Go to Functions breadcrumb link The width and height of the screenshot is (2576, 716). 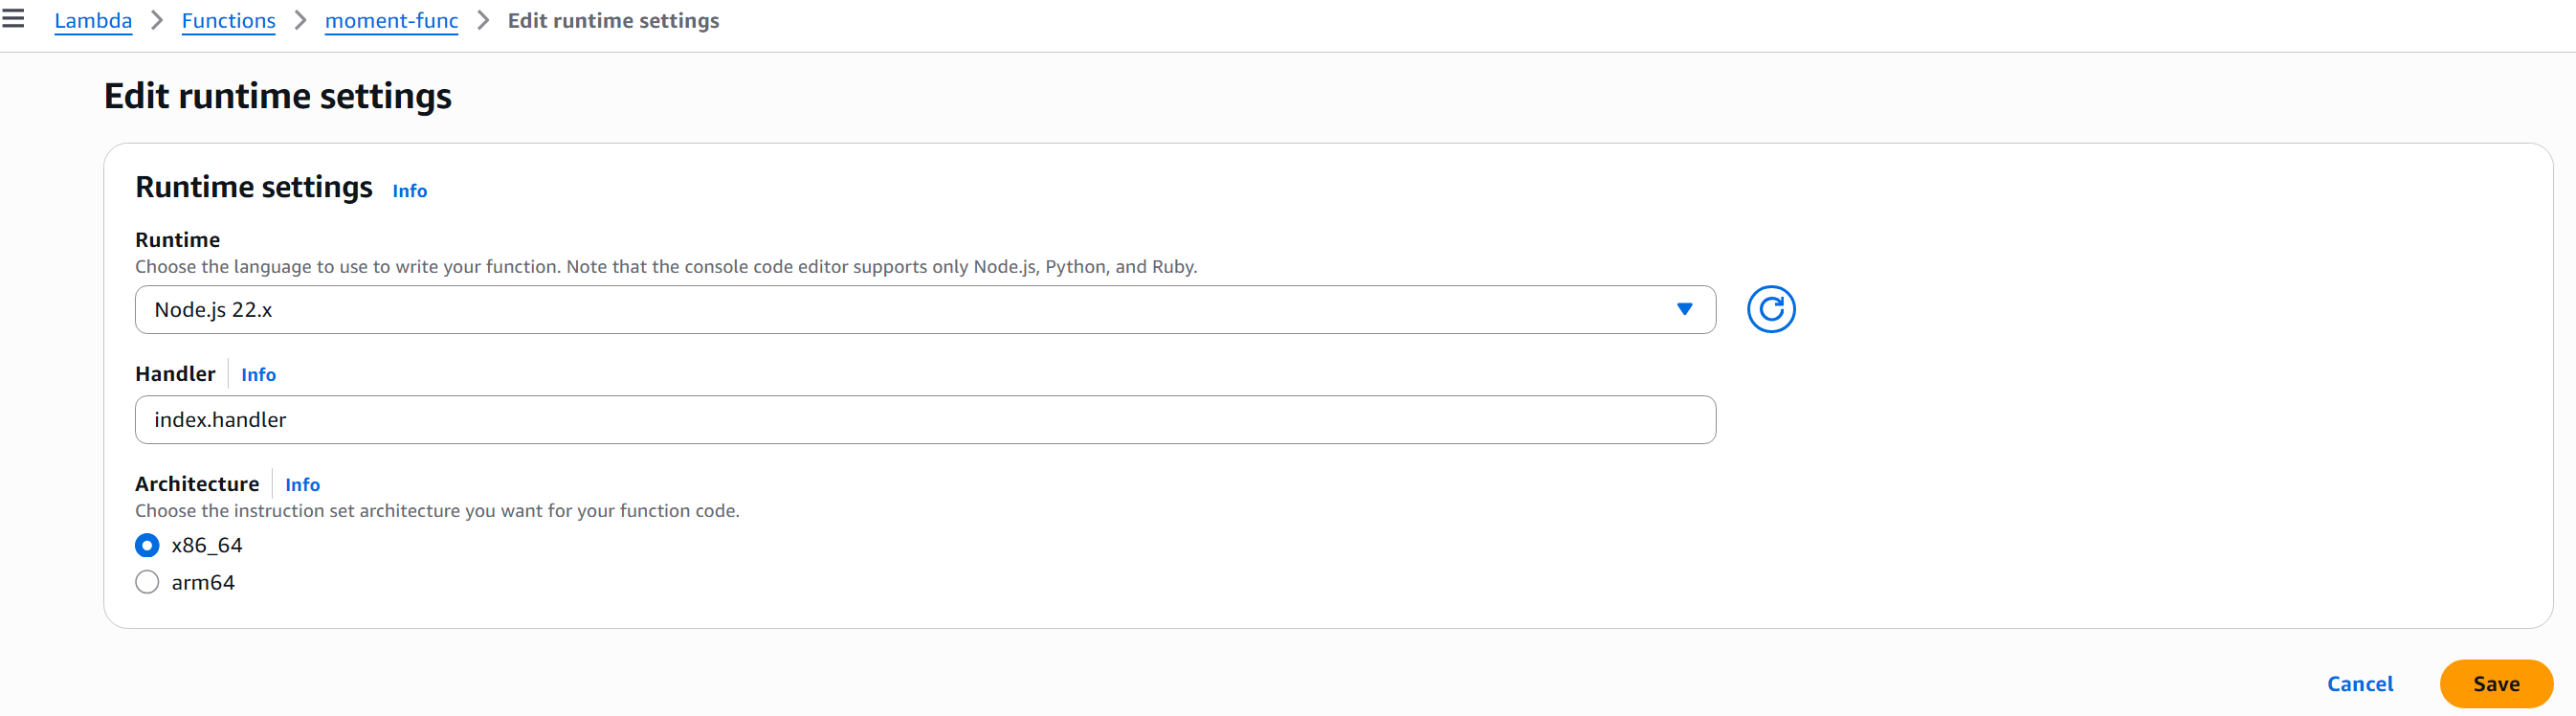228,21
